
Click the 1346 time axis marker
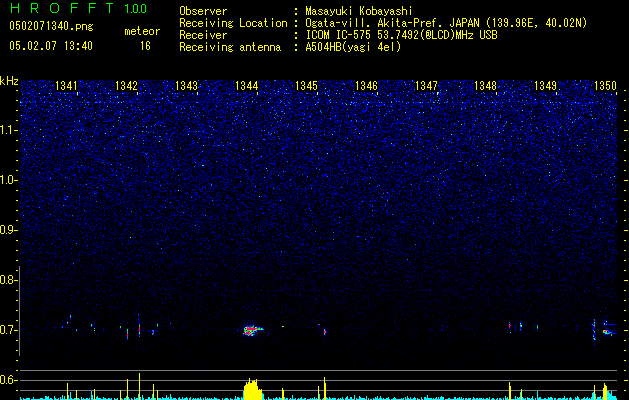point(366,85)
